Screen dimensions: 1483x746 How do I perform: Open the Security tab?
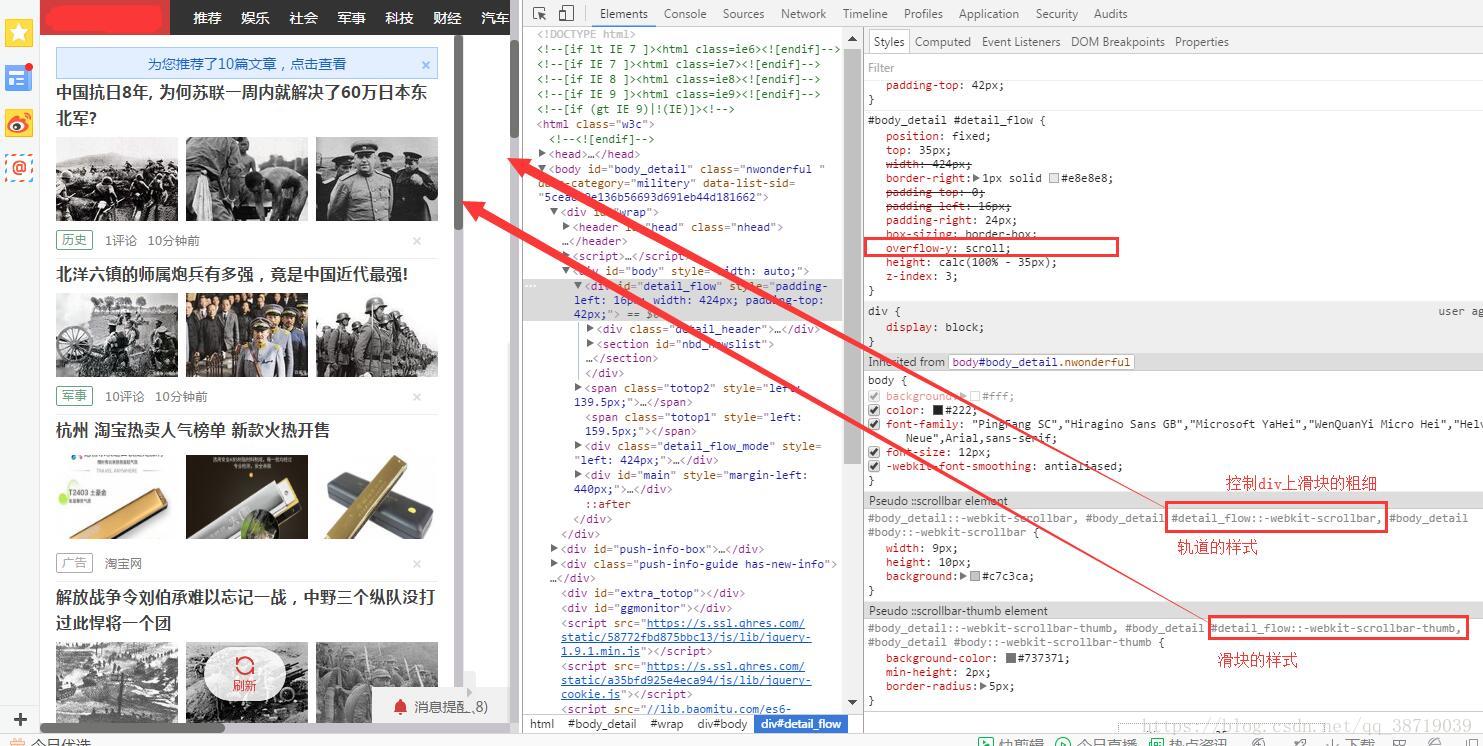(x=1057, y=14)
